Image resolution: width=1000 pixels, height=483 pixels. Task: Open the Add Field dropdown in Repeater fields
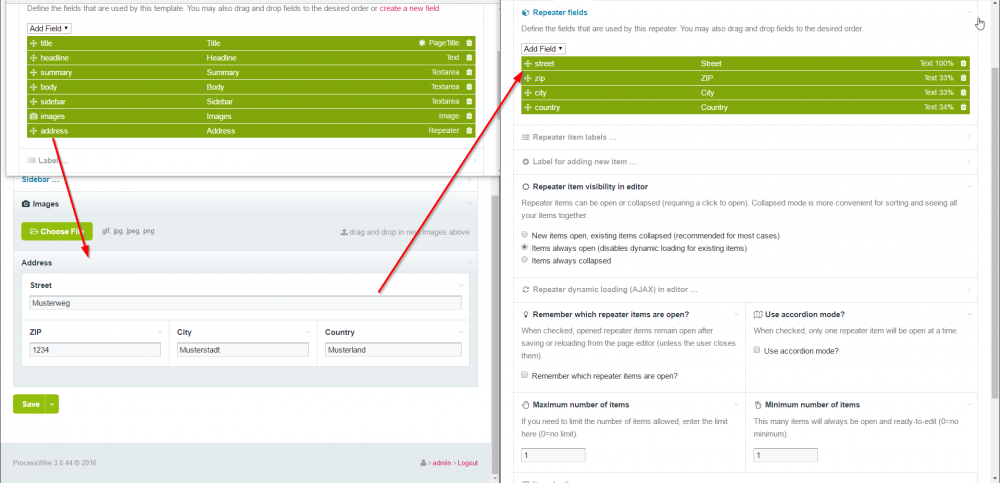(544, 48)
